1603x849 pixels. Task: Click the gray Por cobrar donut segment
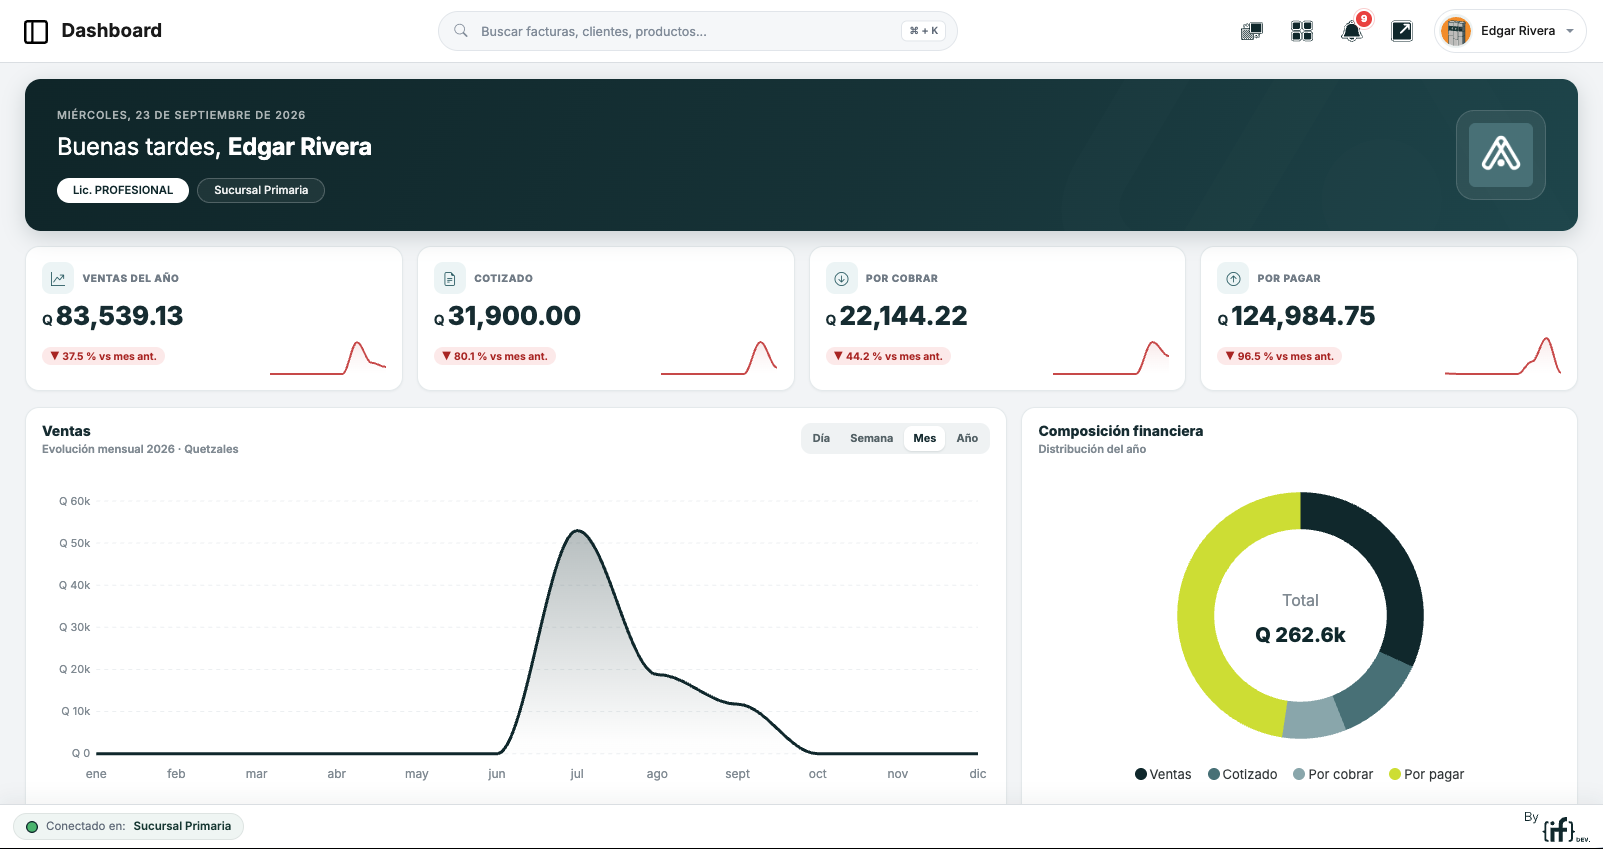pyautogui.click(x=1313, y=719)
